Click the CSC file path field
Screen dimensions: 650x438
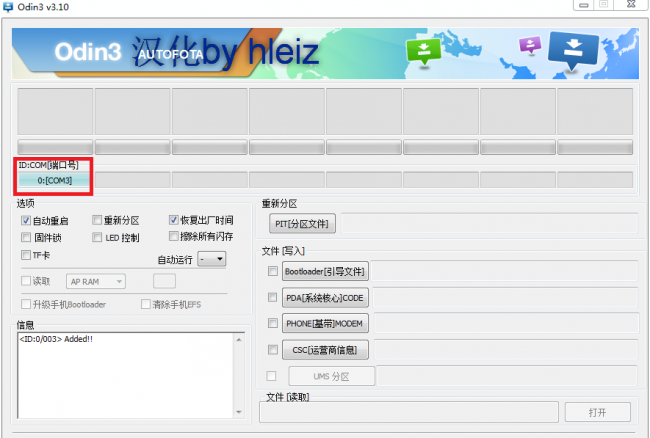[x=506, y=350]
